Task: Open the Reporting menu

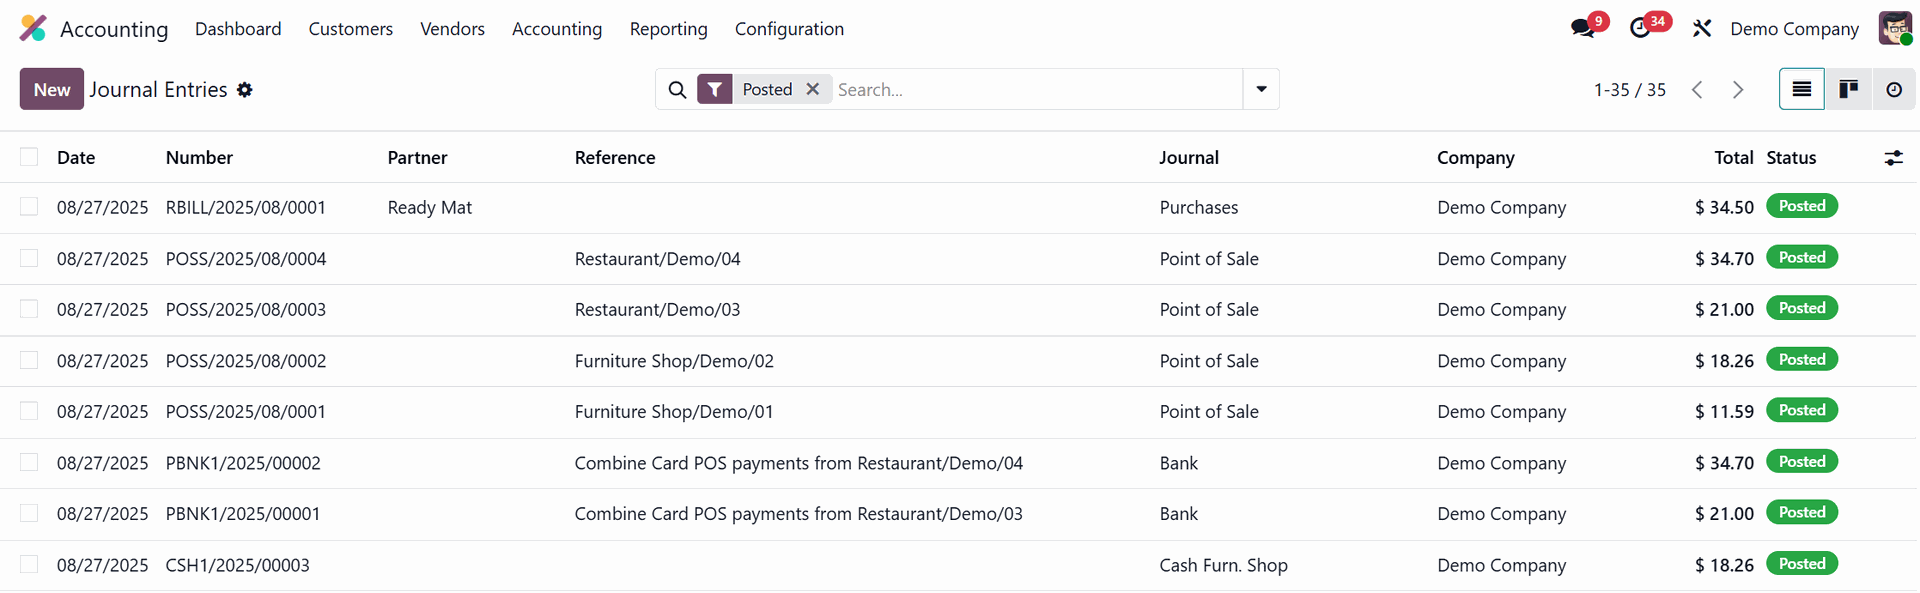Action: pos(668,29)
